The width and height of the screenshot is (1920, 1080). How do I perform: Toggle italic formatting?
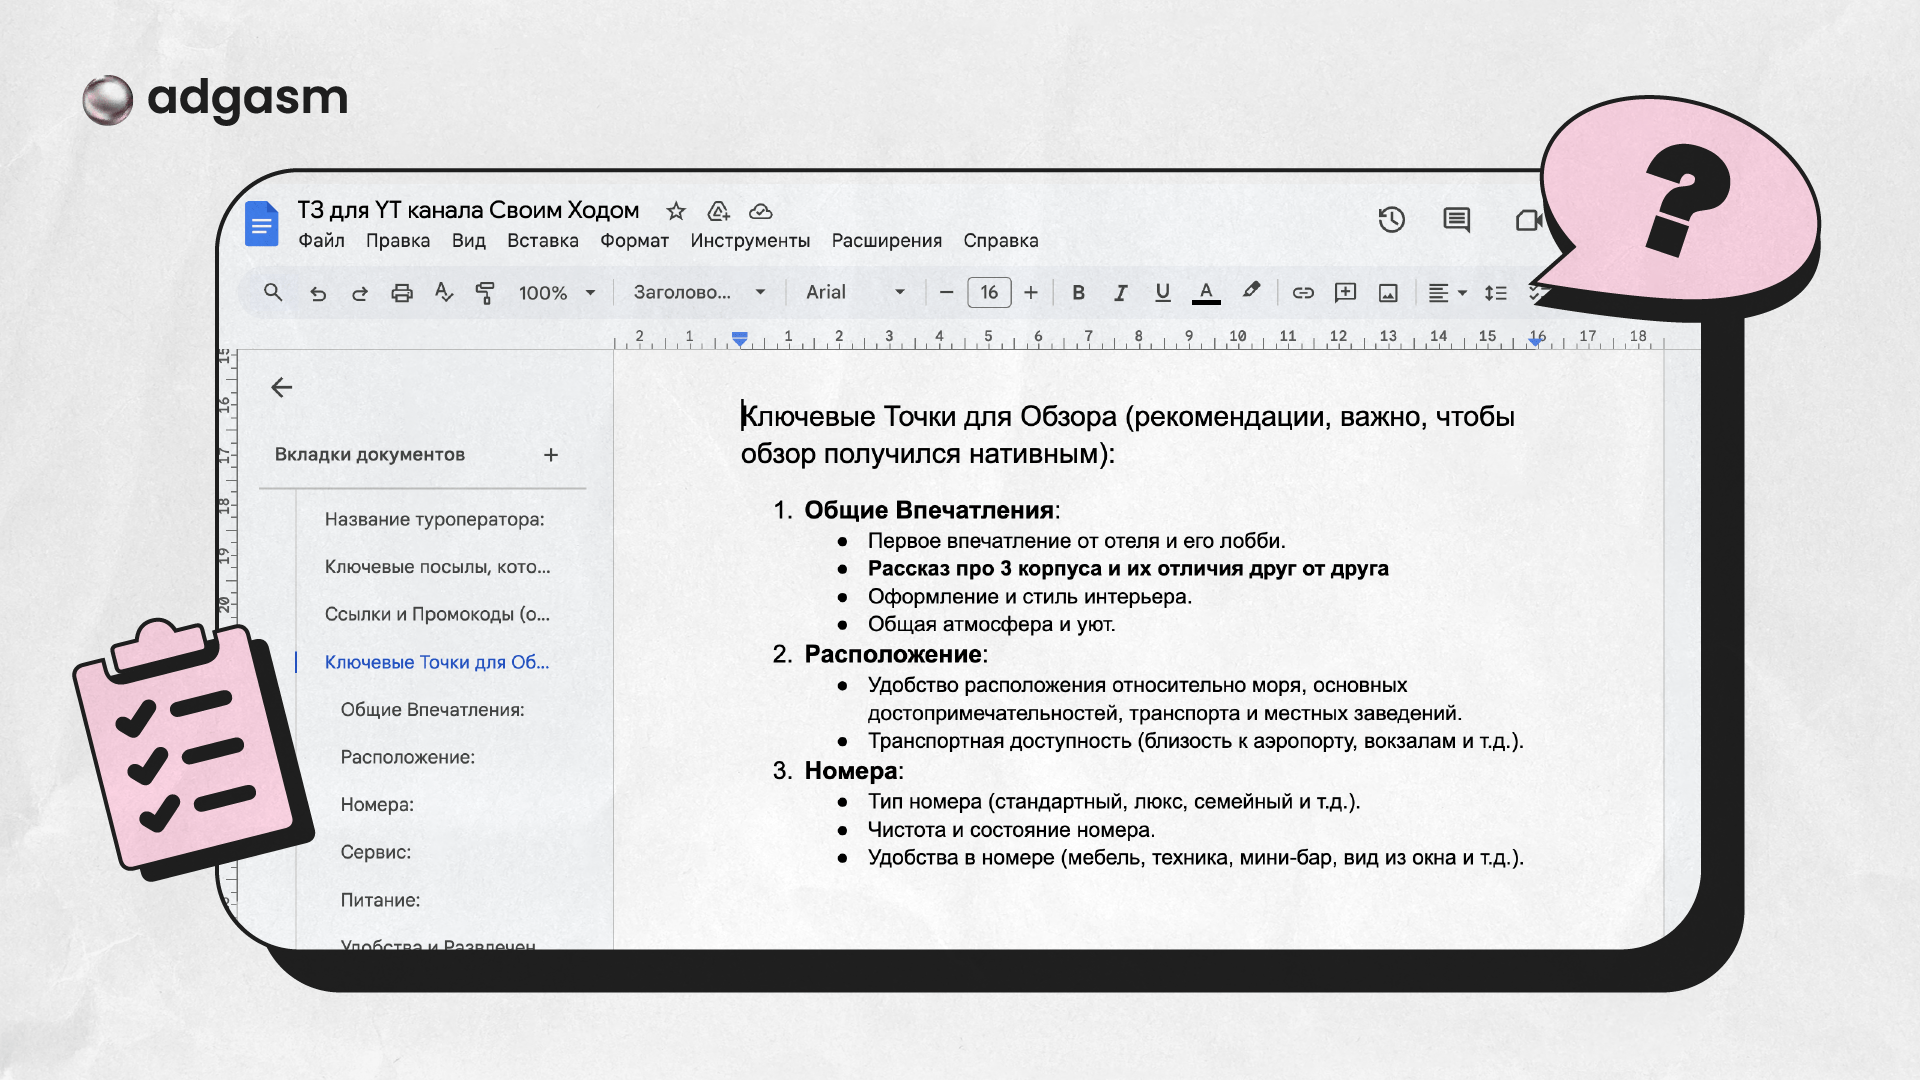coord(1120,293)
